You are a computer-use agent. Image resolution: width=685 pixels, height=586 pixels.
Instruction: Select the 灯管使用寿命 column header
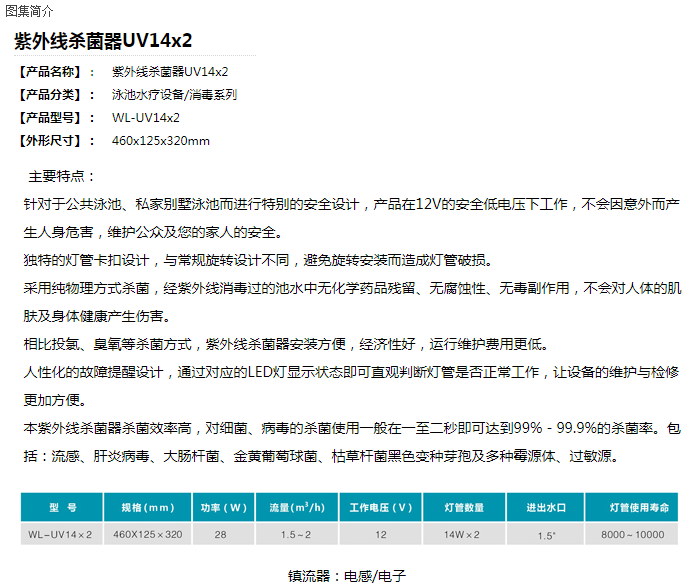click(x=632, y=508)
